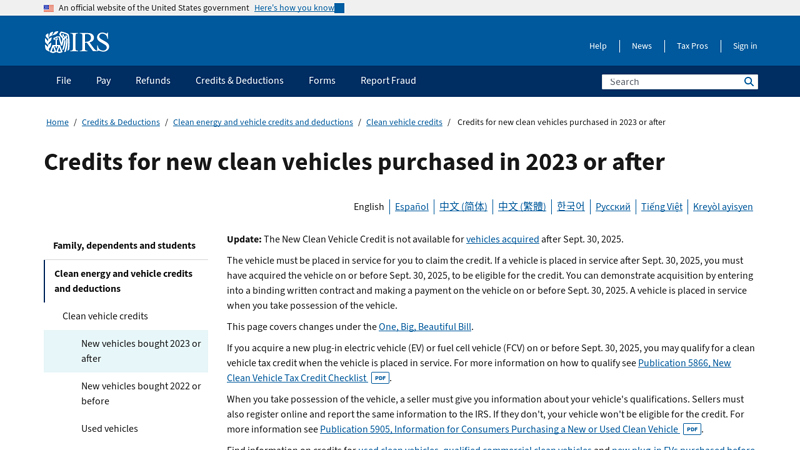Click the IRS logo
The height and width of the screenshot is (450, 800).
click(x=77, y=42)
